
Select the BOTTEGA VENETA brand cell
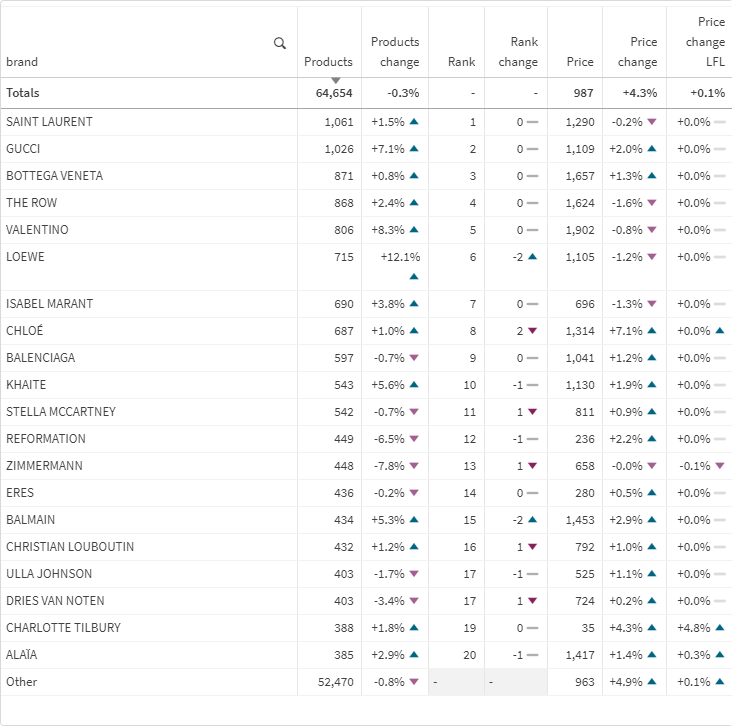(149, 176)
